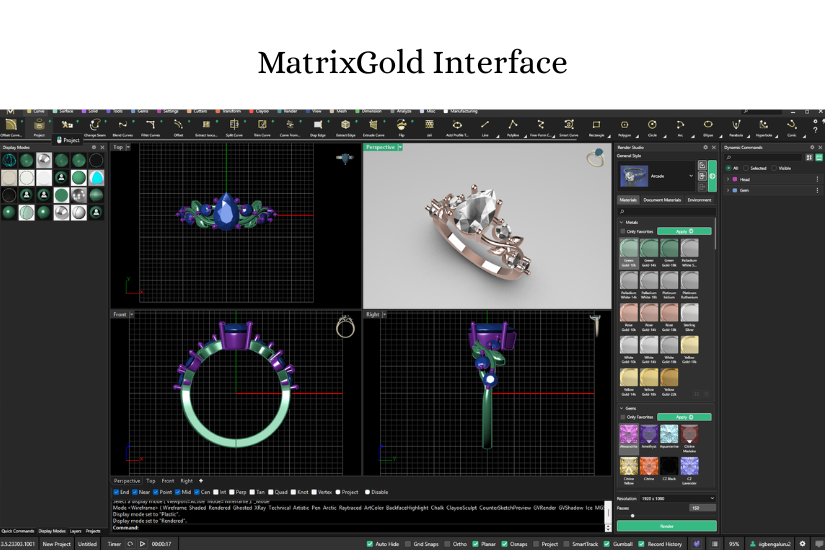Screen dimensions: 825x550
Task: Open the Render menu tab
Action: 288,112
